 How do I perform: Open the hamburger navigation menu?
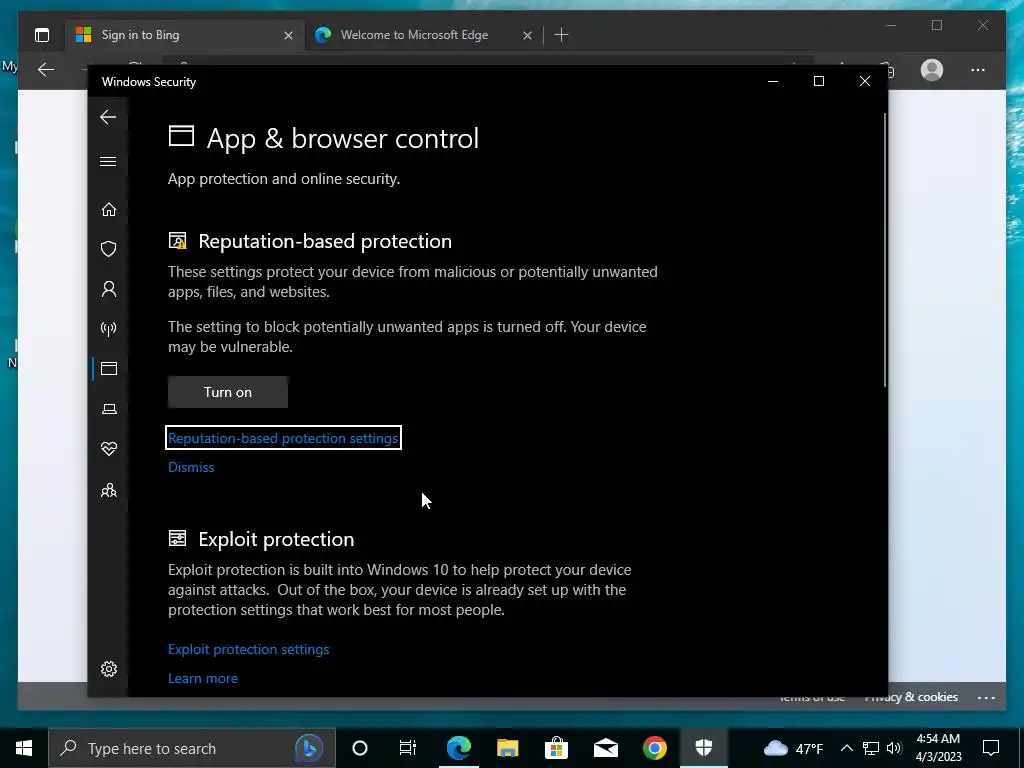coord(108,161)
